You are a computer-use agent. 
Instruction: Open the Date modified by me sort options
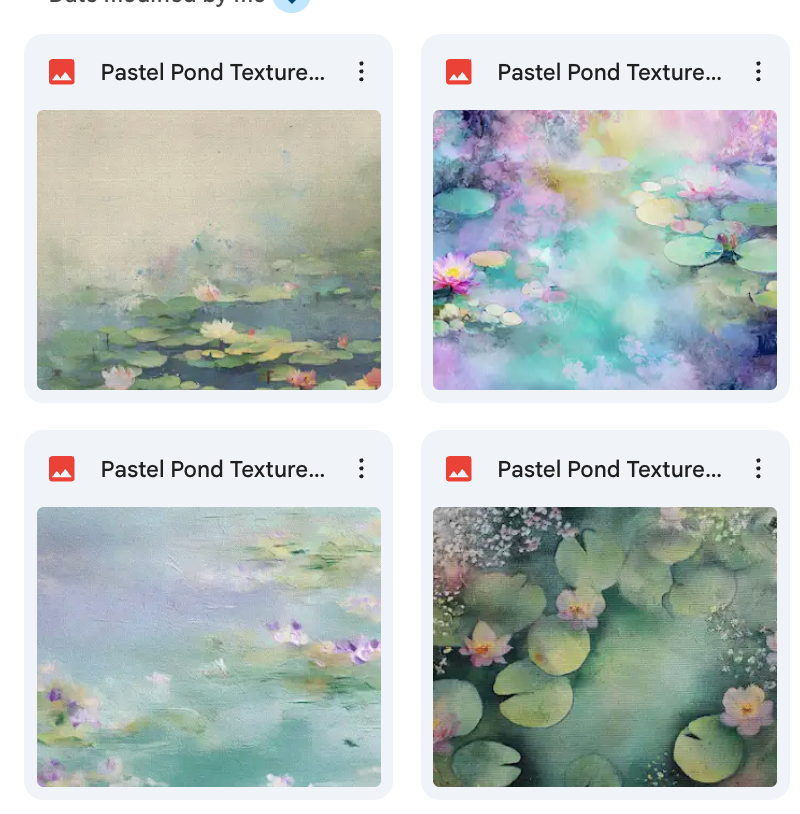click(157, 3)
